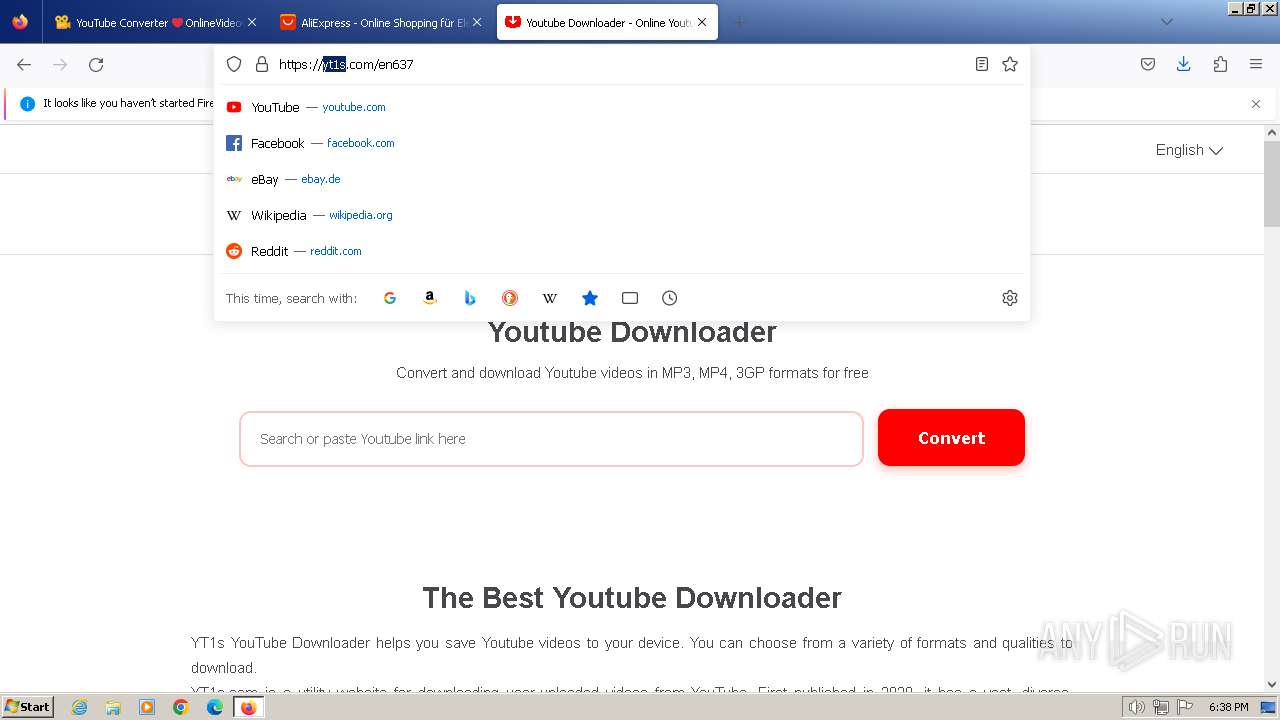Search bookmarks using the blue star icon
This screenshot has width=1280, height=720.
(x=590, y=298)
